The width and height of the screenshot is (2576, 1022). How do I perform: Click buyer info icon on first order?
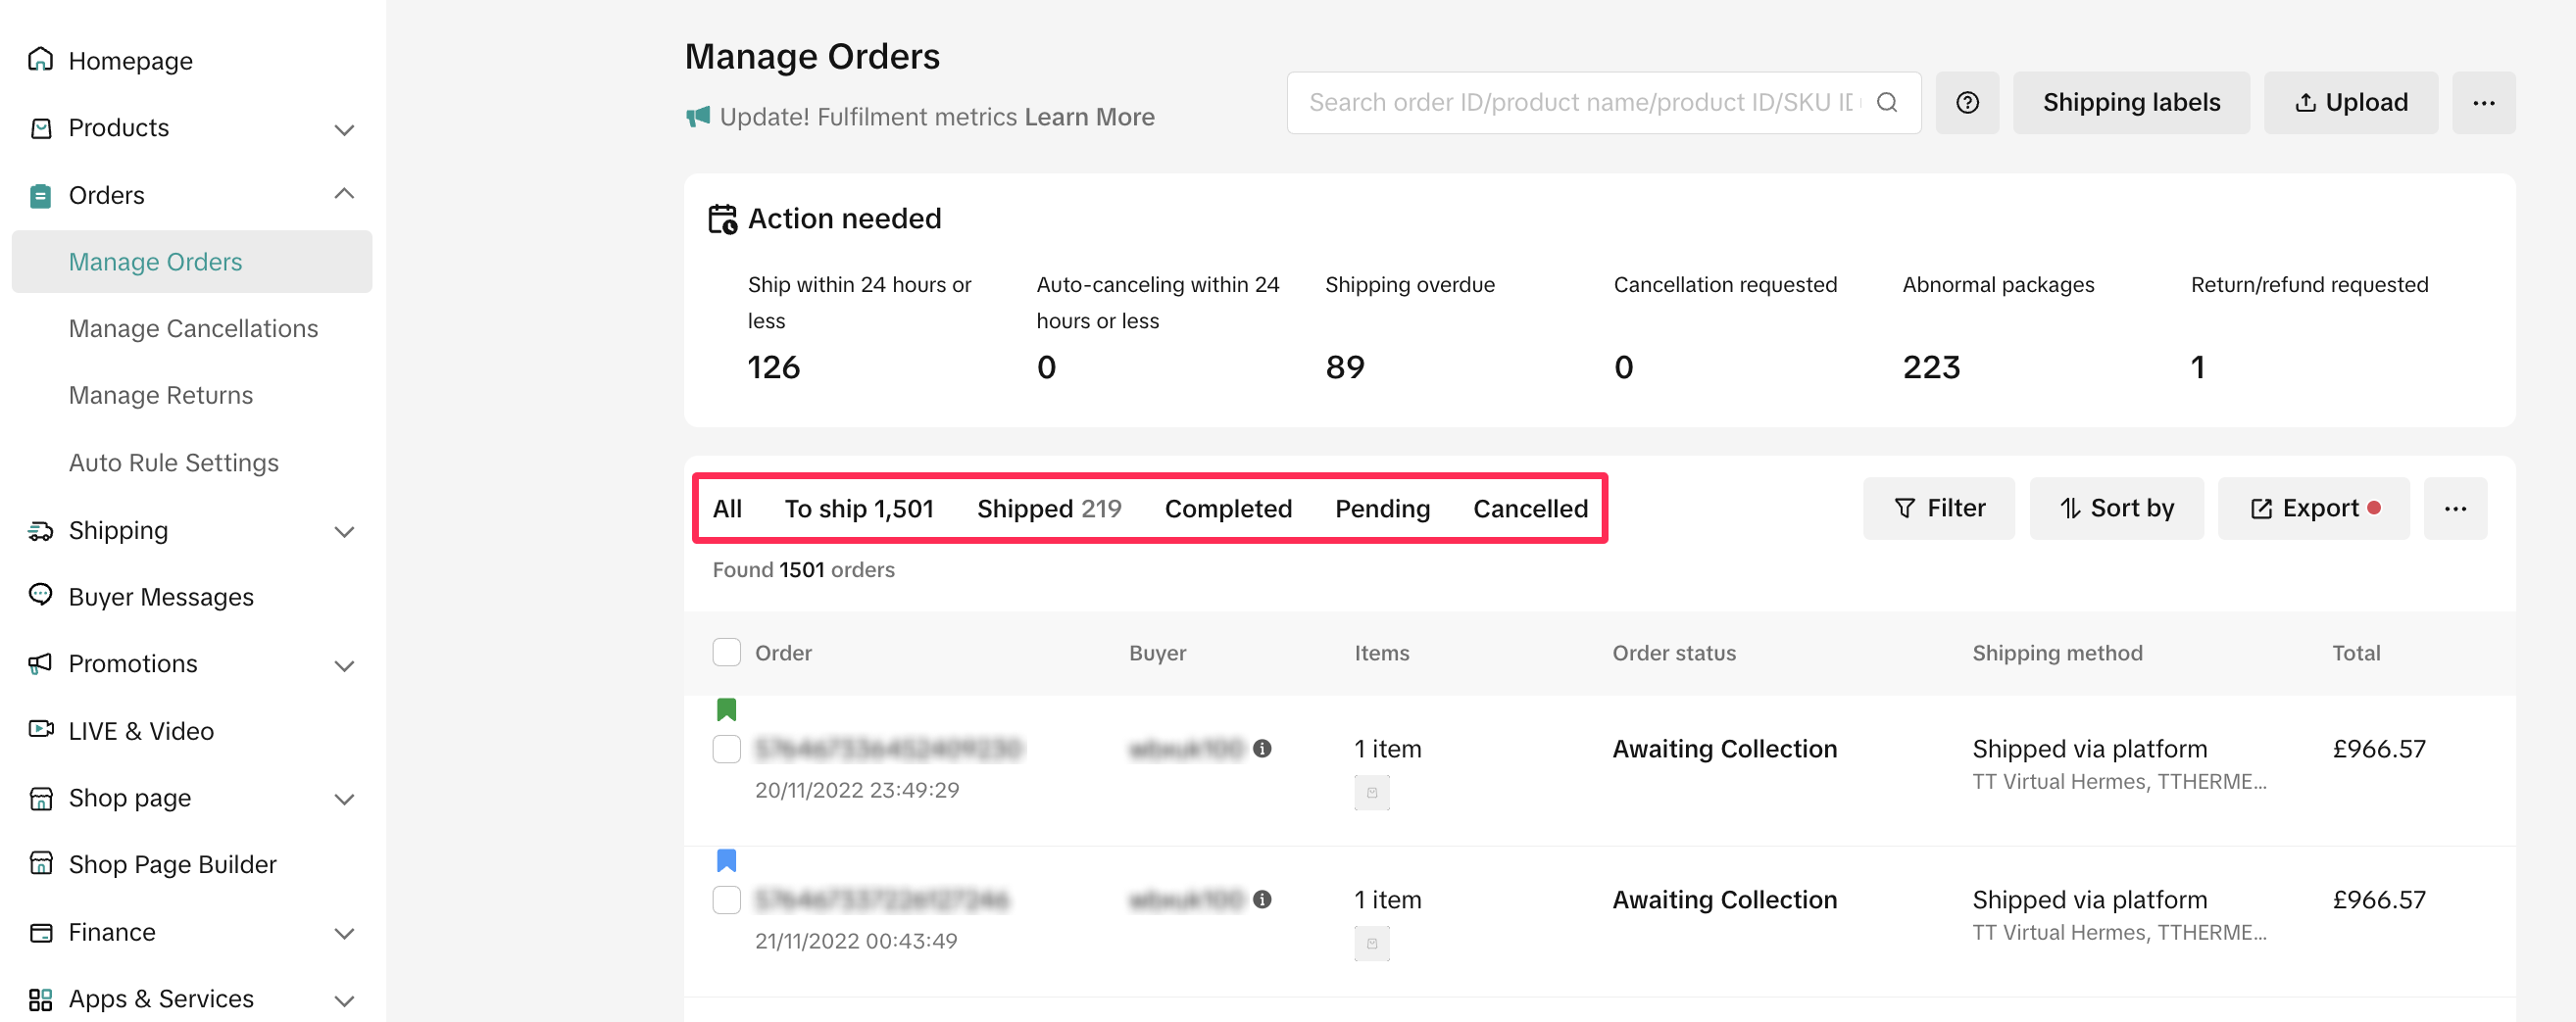[1262, 748]
